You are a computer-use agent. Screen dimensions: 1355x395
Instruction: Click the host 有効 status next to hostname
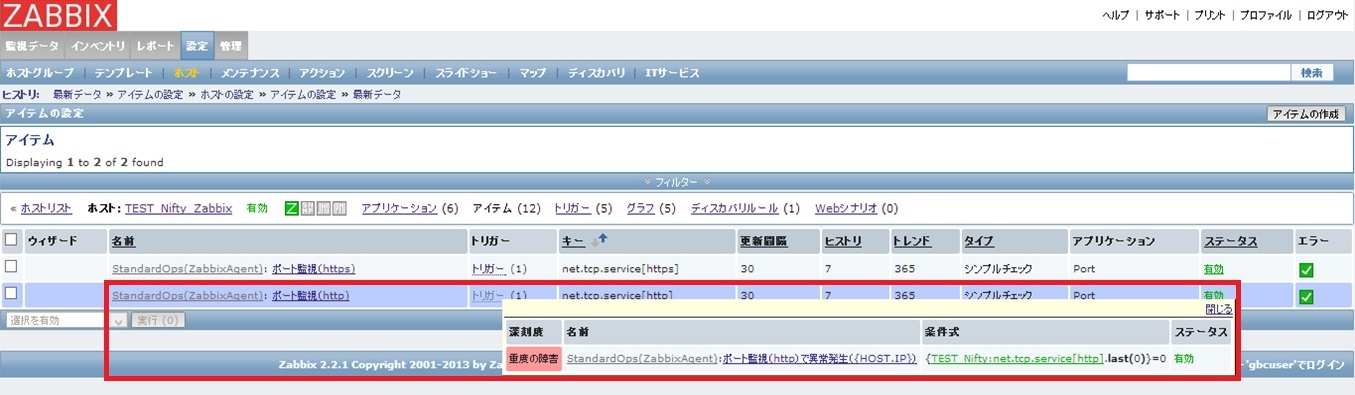(x=257, y=208)
